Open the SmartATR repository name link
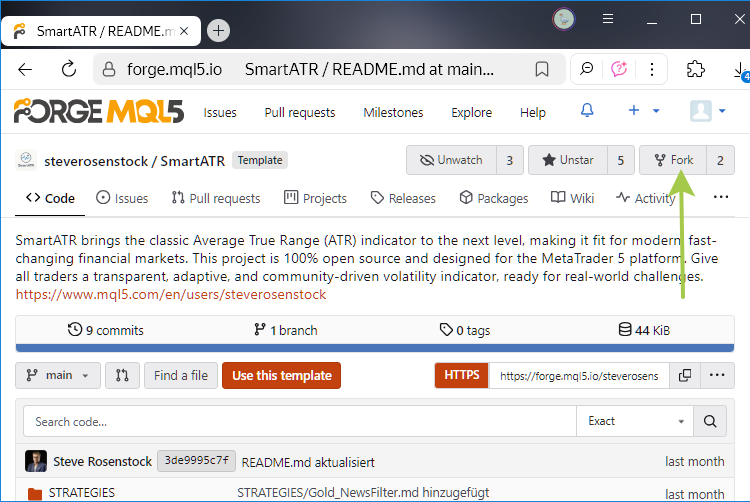 tap(192, 161)
